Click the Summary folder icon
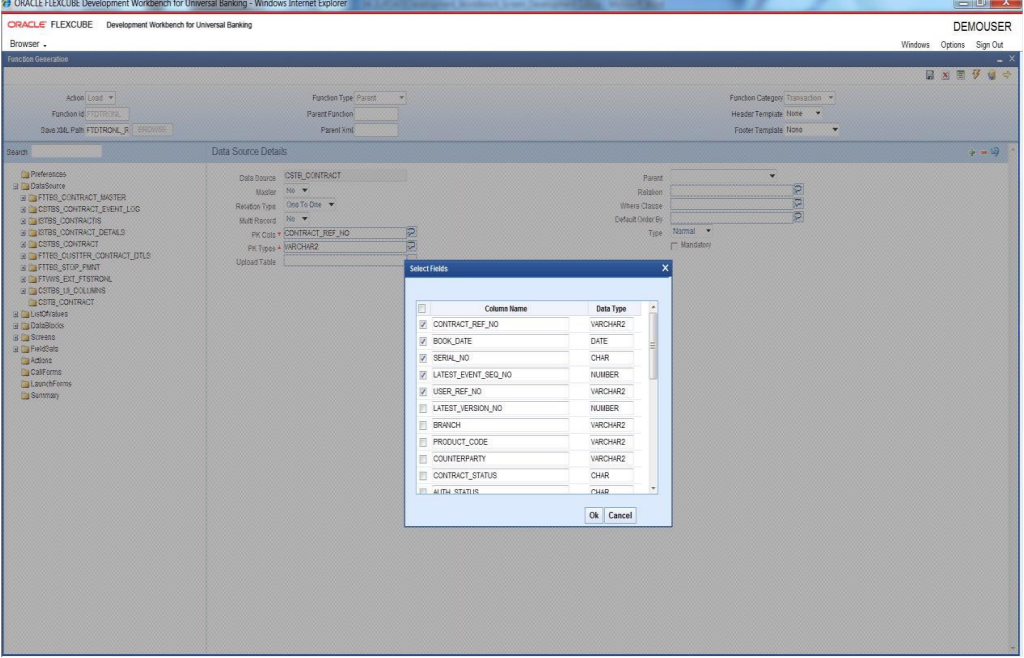This screenshot has width=1024, height=658. [25, 396]
